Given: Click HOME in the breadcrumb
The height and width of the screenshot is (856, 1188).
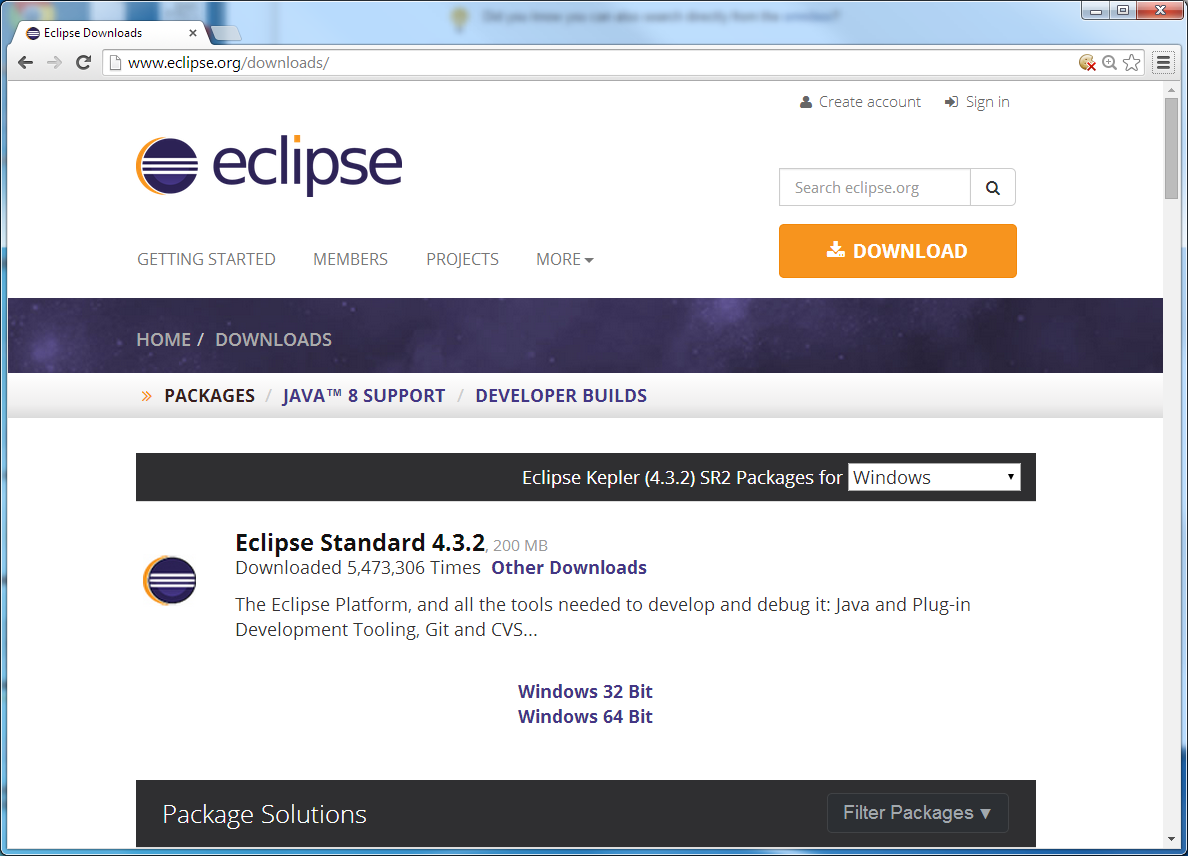Looking at the screenshot, I should pyautogui.click(x=164, y=339).
